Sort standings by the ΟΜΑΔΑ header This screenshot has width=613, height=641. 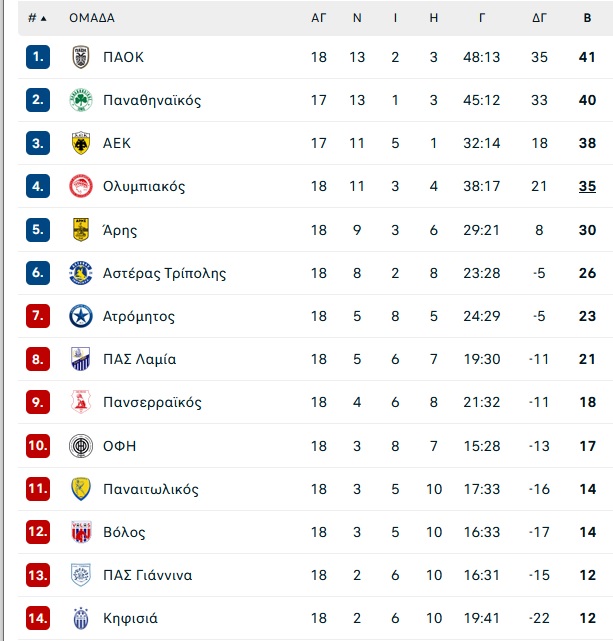pyautogui.click(x=92, y=18)
